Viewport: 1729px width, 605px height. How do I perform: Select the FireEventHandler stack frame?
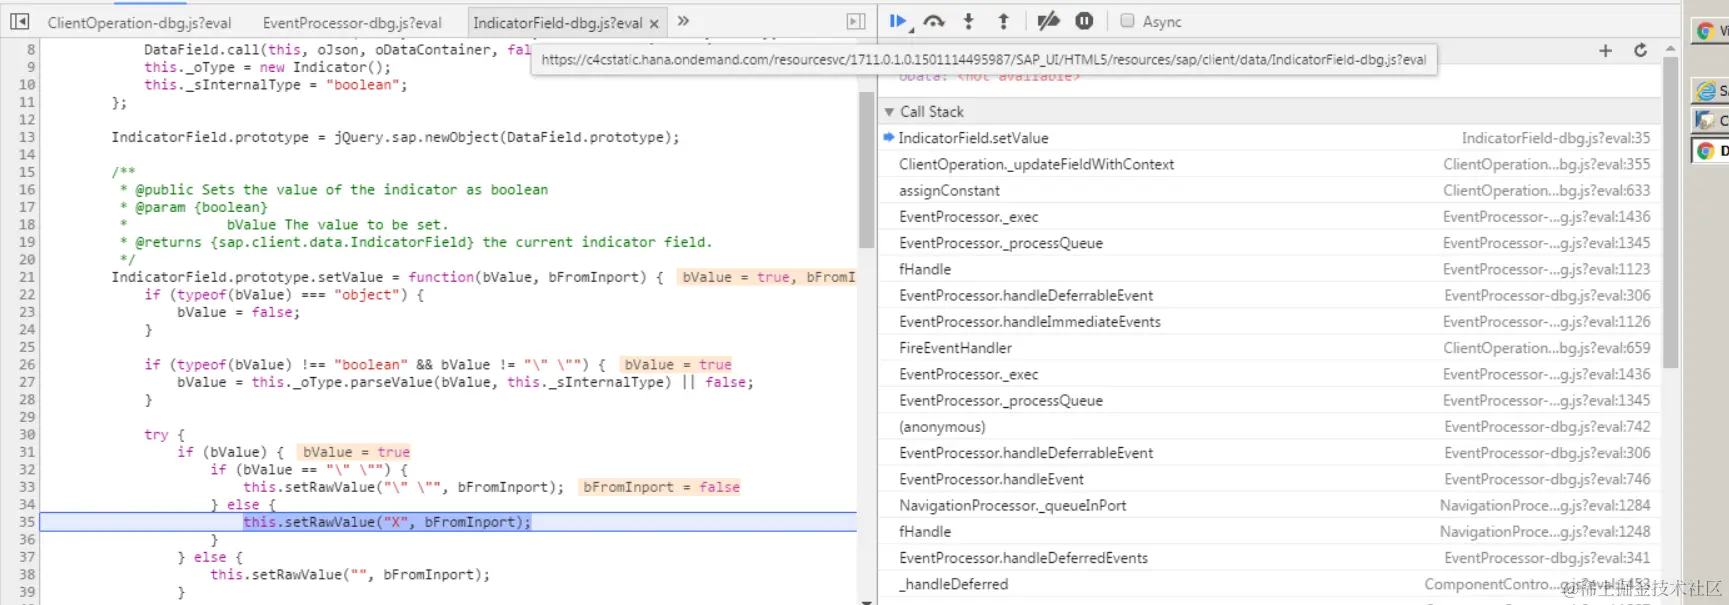point(1268,348)
